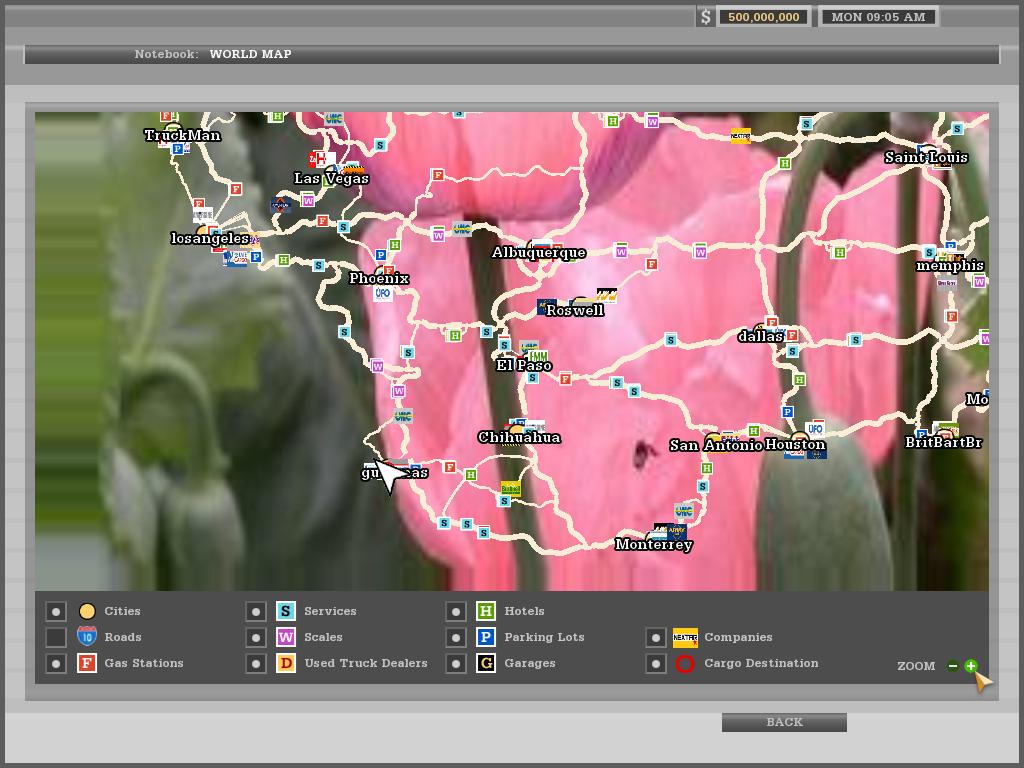Screen dimensions: 1024x768
Task: Click the zoom in plus icon
Action: click(x=970, y=666)
